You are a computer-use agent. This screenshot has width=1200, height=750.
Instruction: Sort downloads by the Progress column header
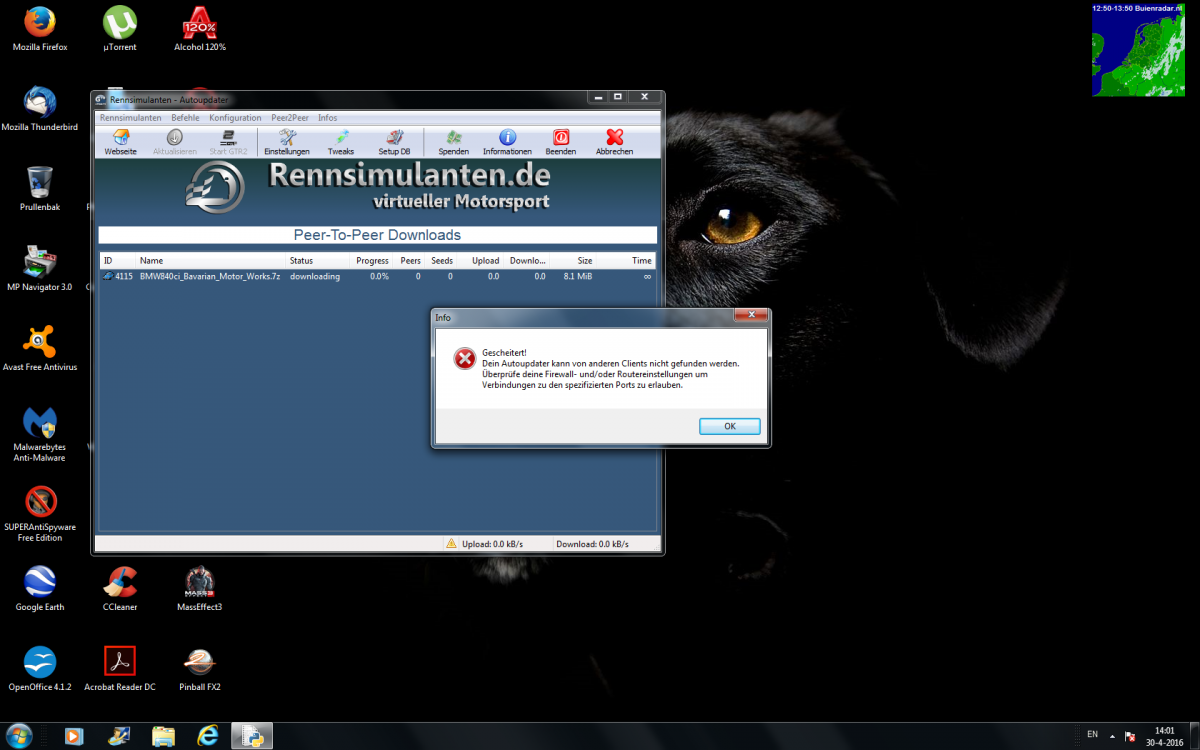[372, 261]
